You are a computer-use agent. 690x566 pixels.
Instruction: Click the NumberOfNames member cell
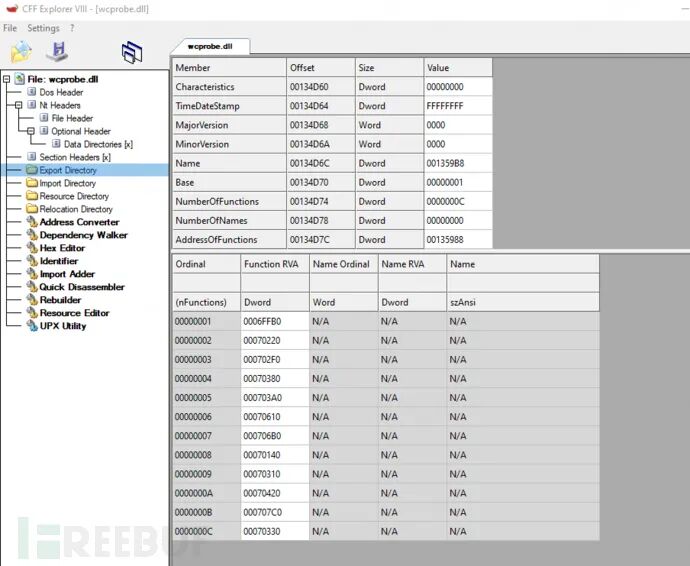pyautogui.click(x=229, y=221)
